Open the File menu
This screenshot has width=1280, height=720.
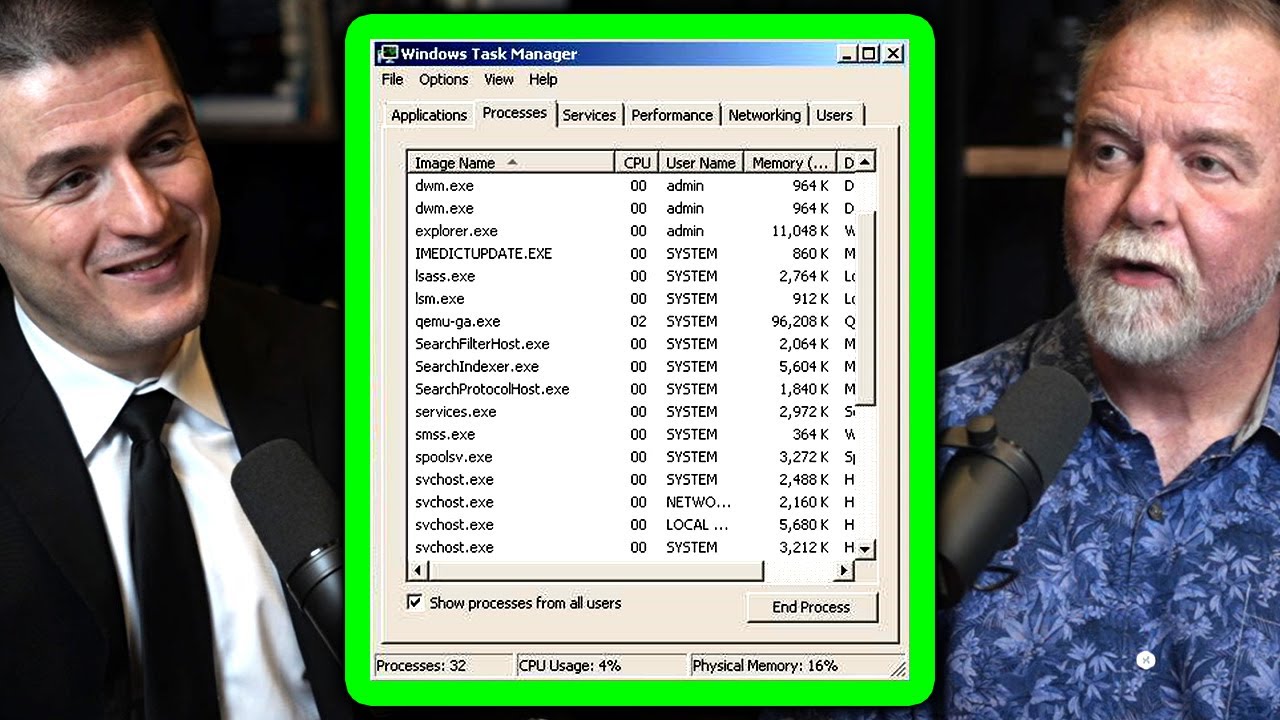pos(392,79)
